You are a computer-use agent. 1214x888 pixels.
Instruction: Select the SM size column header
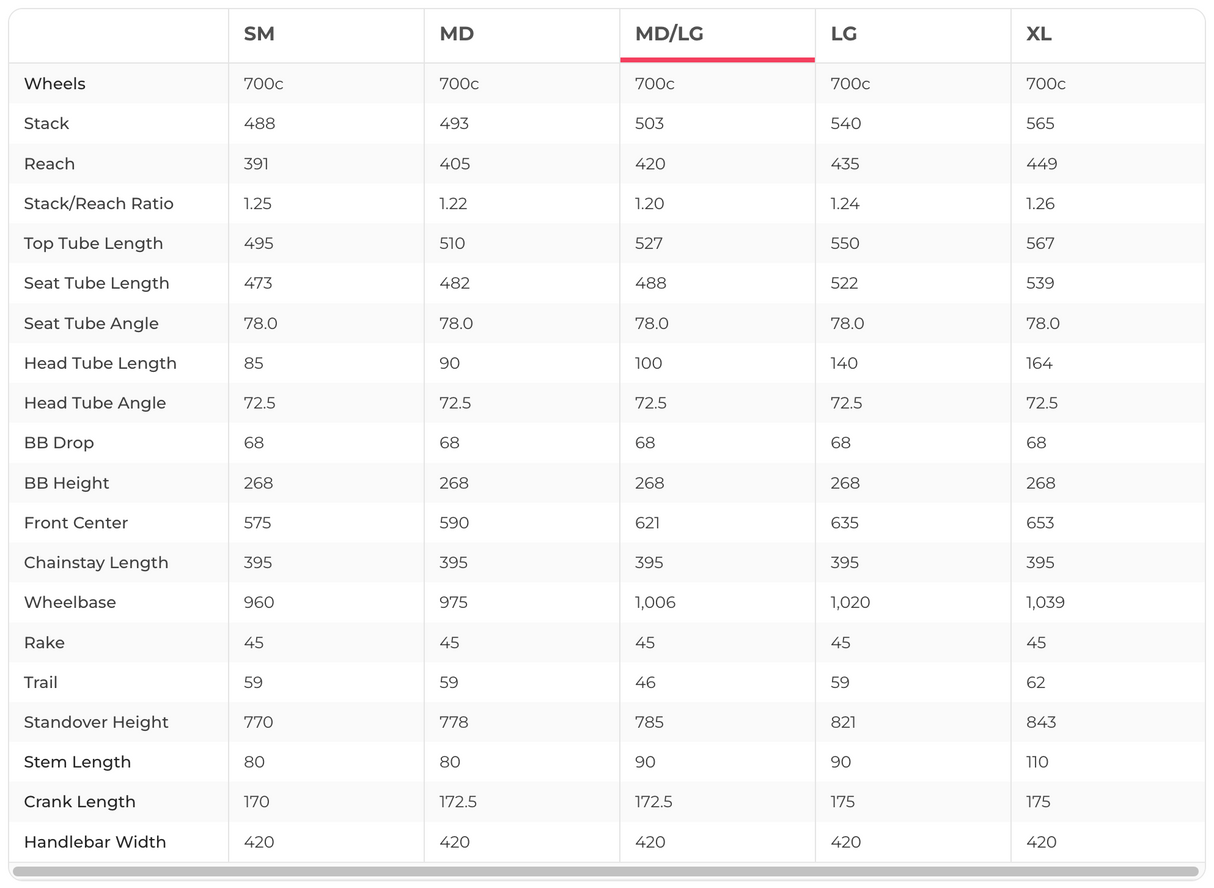point(259,34)
